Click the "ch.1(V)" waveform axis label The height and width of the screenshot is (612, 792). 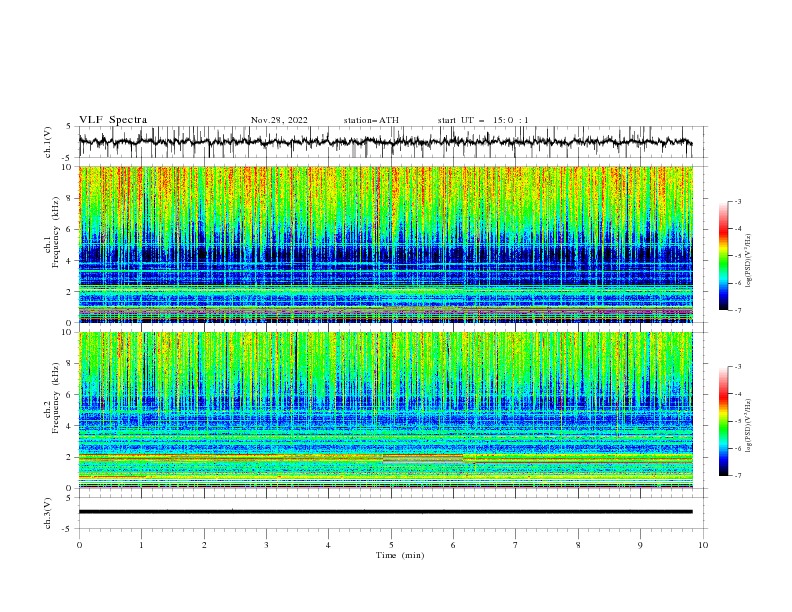tap(48, 142)
